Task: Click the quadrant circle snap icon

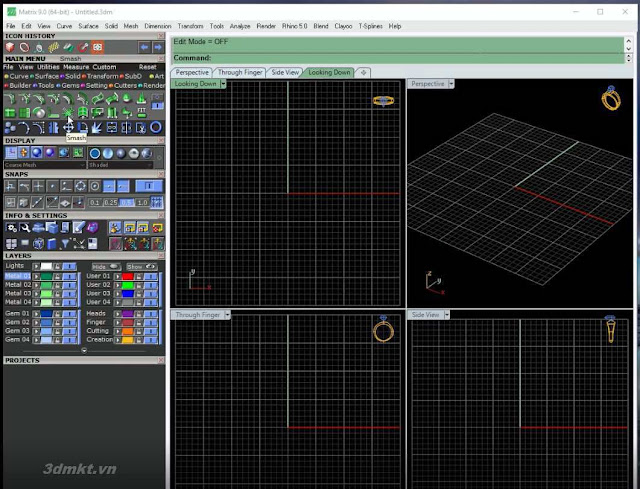Action: pos(80,187)
